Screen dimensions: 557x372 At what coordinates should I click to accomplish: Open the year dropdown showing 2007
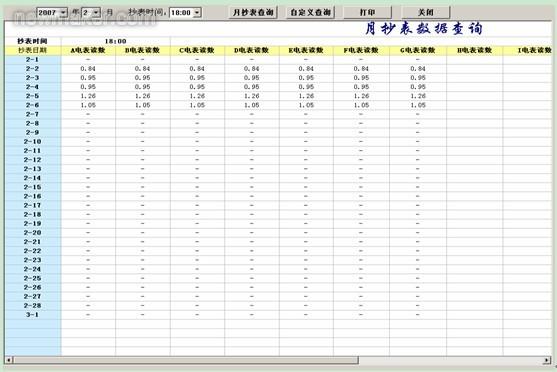coord(52,12)
